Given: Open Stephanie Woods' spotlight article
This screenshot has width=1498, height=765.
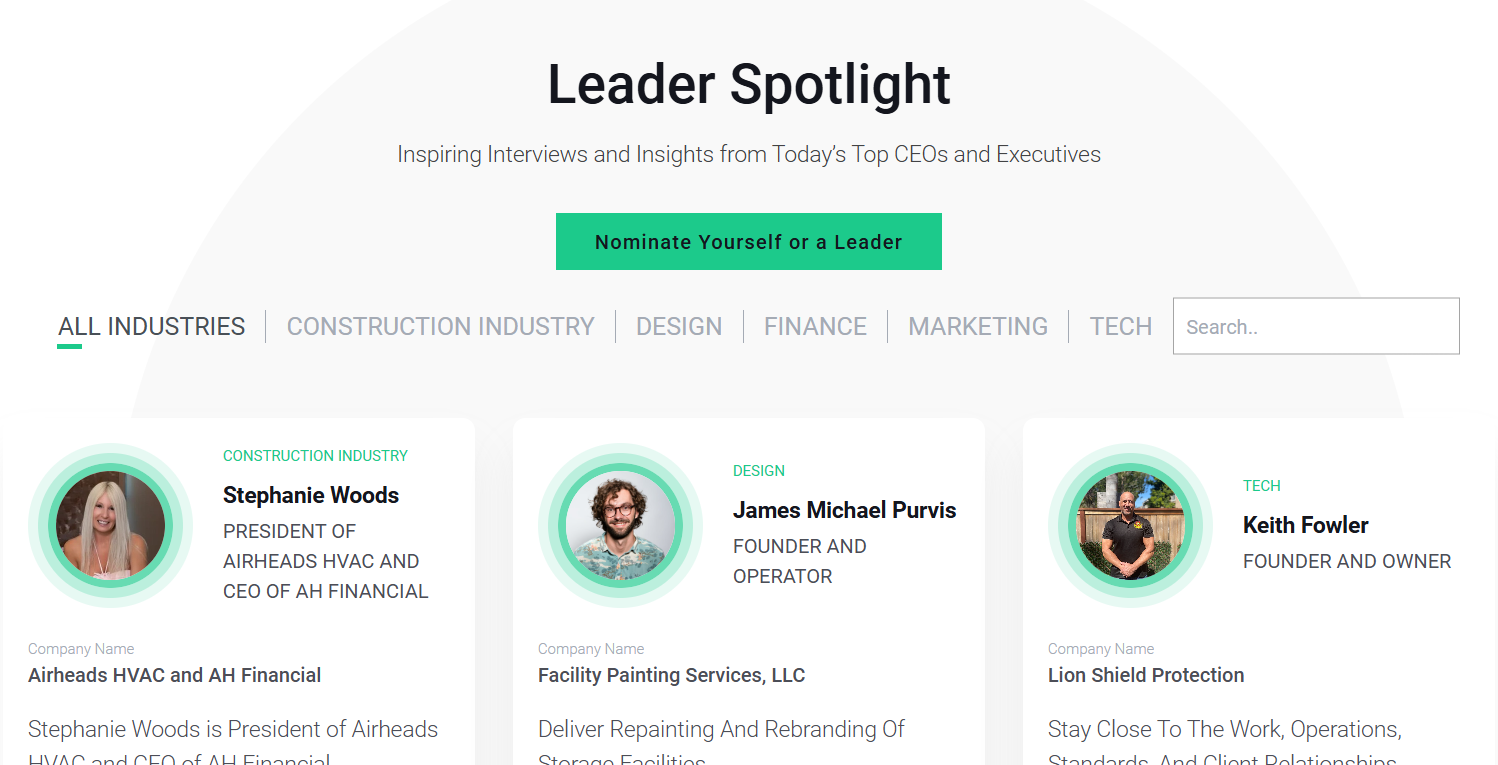Looking at the screenshot, I should coord(310,495).
